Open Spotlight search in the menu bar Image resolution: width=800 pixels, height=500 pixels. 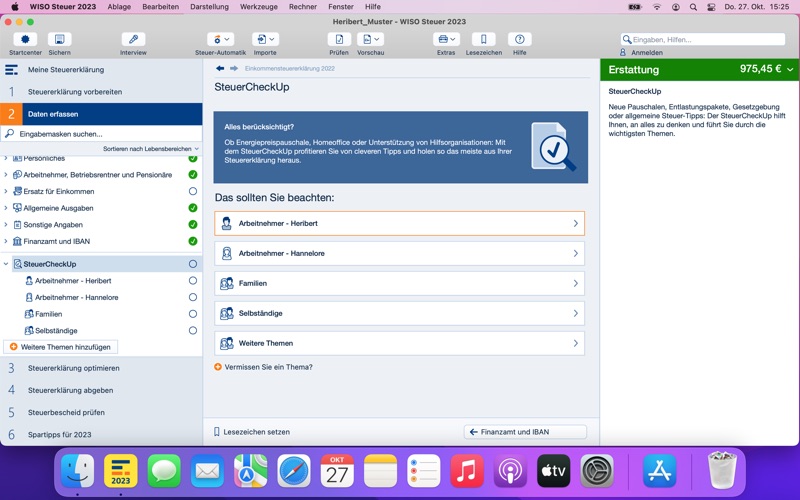[x=693, y=7]
